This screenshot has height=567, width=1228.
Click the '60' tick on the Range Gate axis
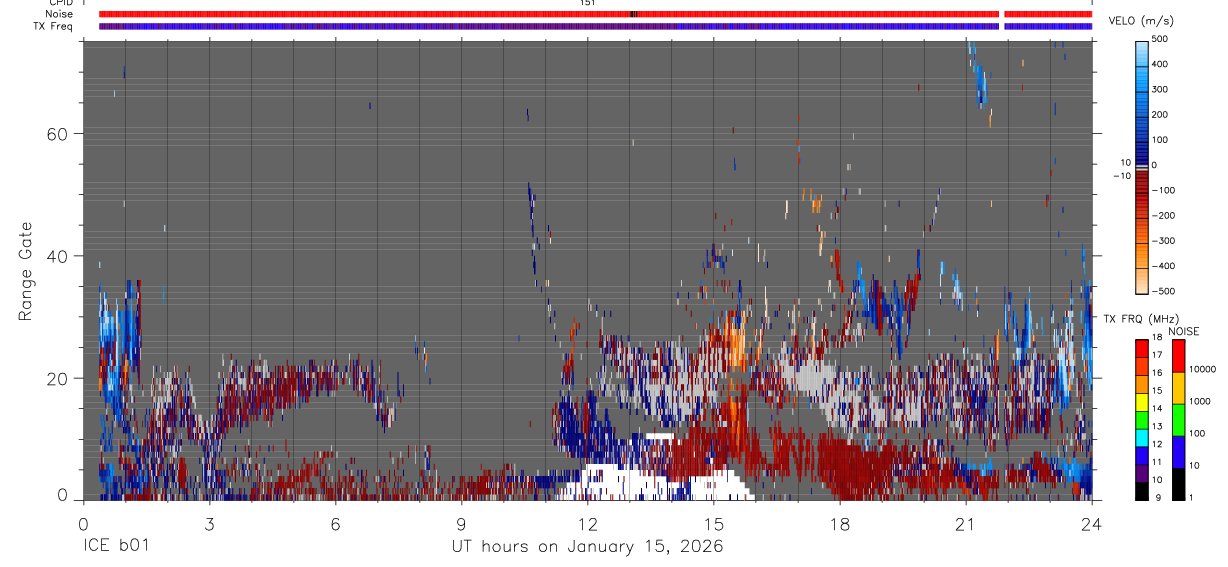(57, 134)
